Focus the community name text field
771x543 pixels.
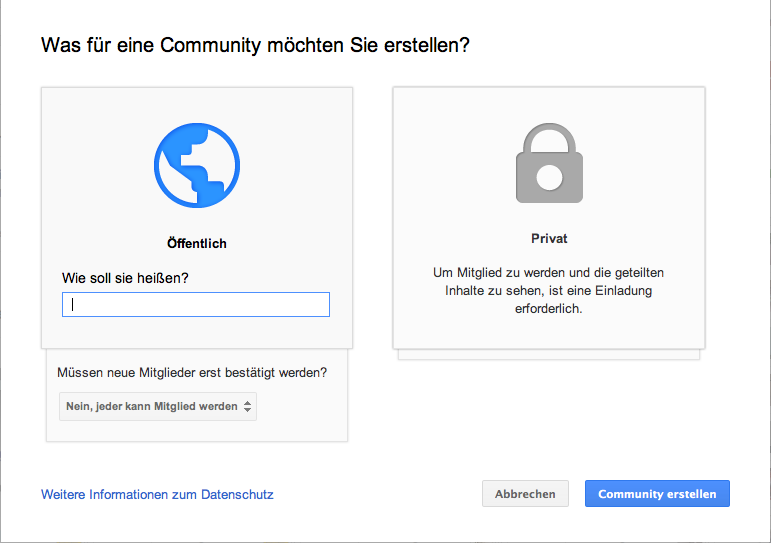(196, 305)
